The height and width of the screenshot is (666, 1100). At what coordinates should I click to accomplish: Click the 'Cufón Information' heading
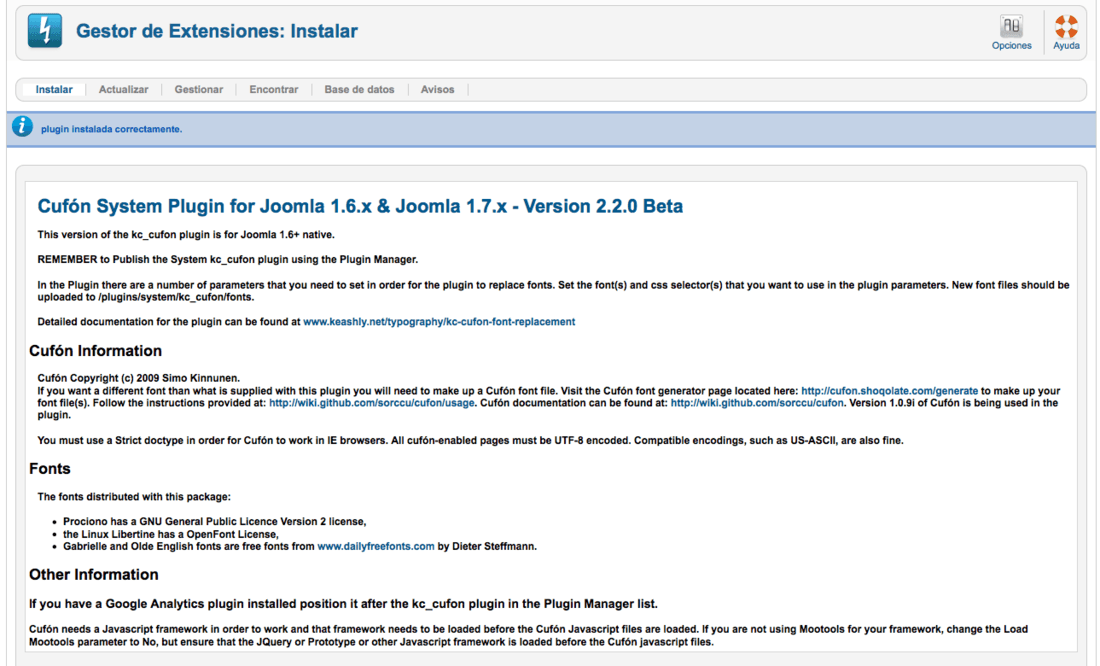pos(95,351)
